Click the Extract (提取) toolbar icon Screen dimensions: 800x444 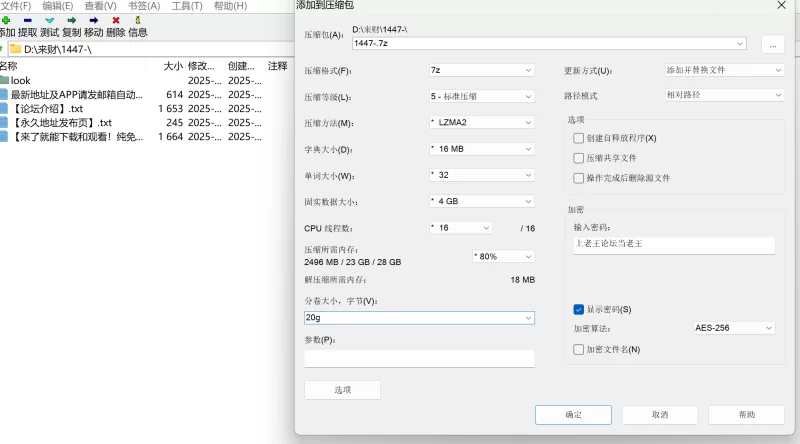click(x=28, y=20)
